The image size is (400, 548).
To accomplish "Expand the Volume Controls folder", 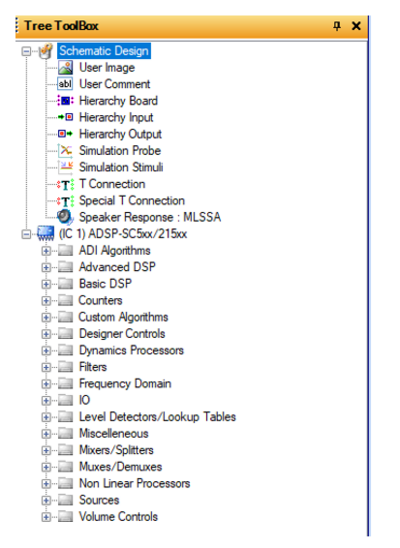I will point(46,517).
